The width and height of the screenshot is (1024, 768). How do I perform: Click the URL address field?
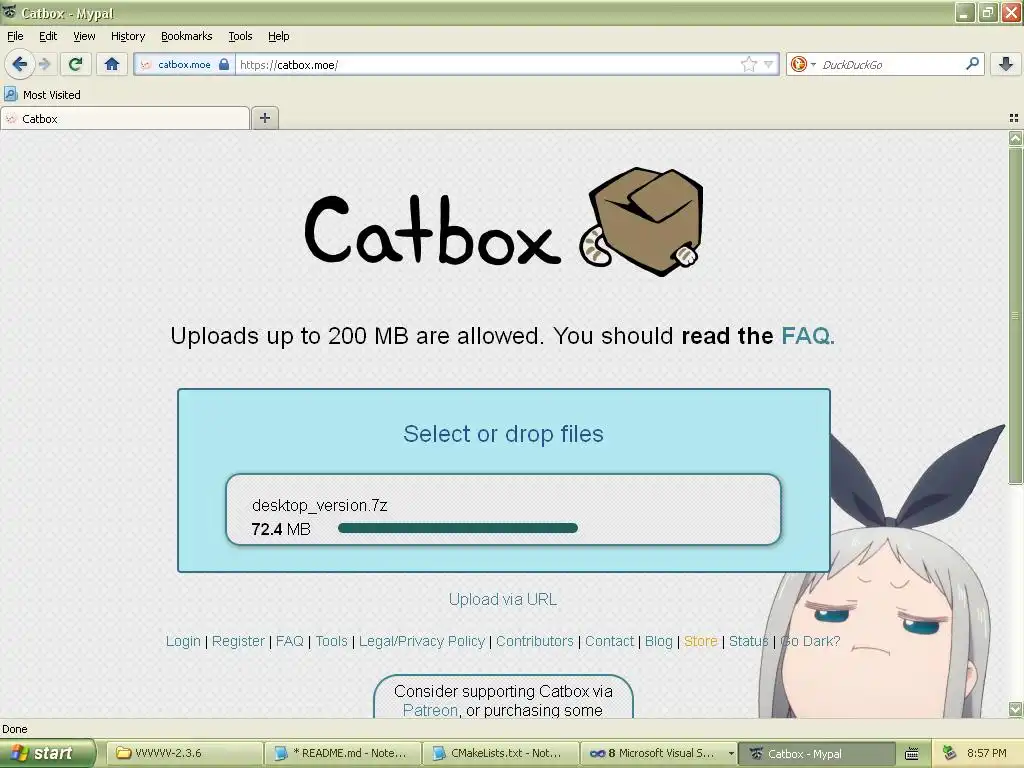coord(487,65)
